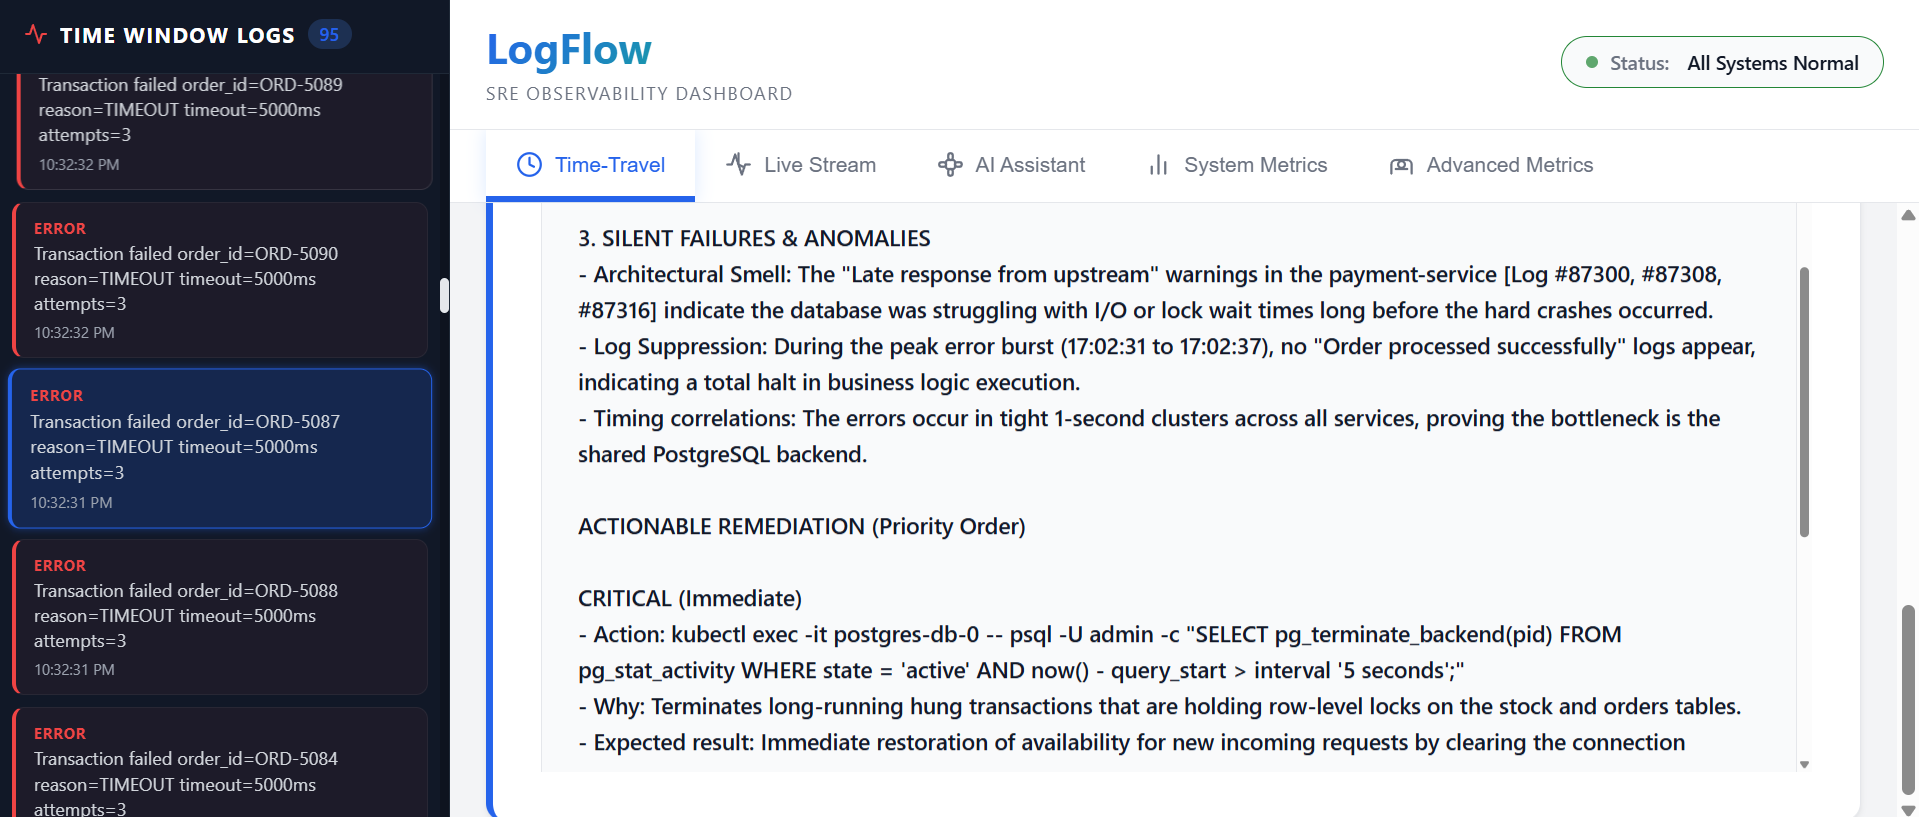Click the LogFlow logo title
1919x817 pixels.
click(x=568, y=50)
